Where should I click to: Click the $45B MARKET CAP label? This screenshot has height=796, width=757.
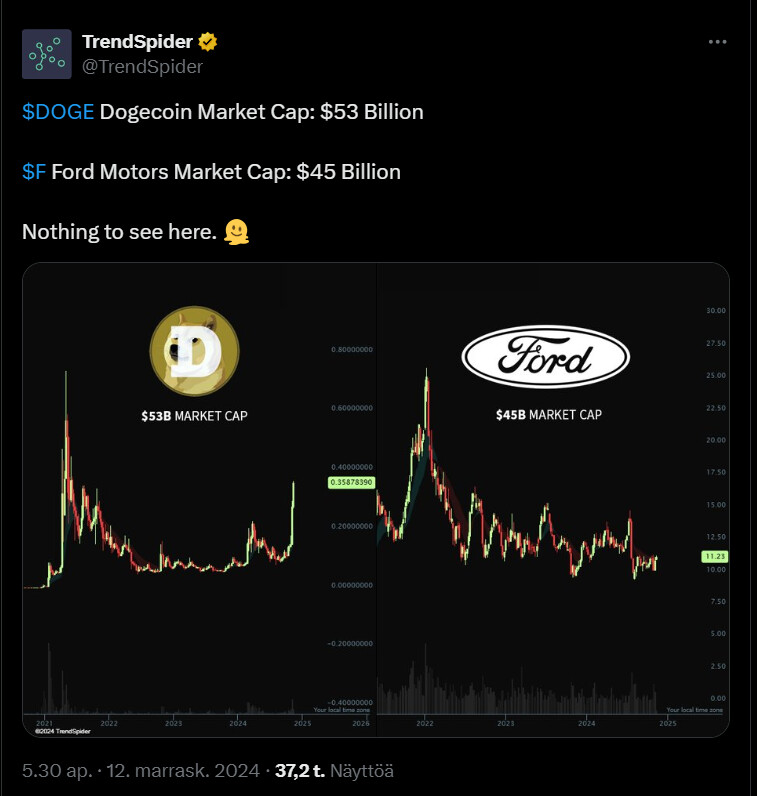pos(549,415)
